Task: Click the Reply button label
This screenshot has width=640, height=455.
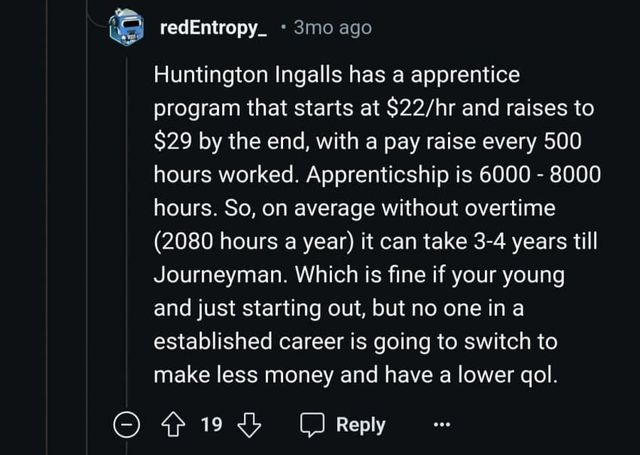Action: [358, 424]
